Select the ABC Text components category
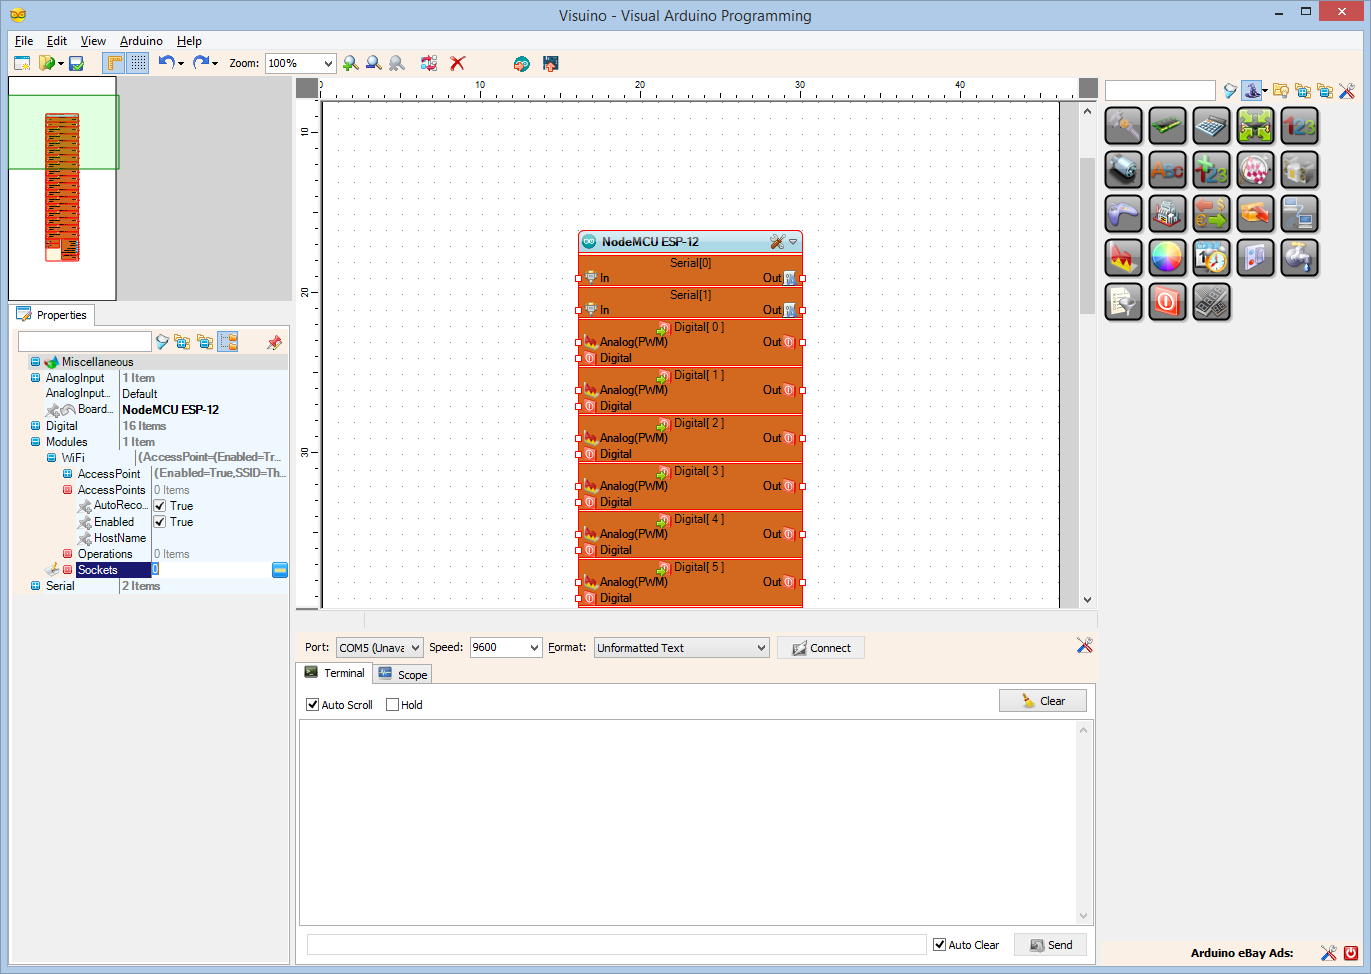The height and width of the screenshot is (974, 1371). pos(1167,170)
